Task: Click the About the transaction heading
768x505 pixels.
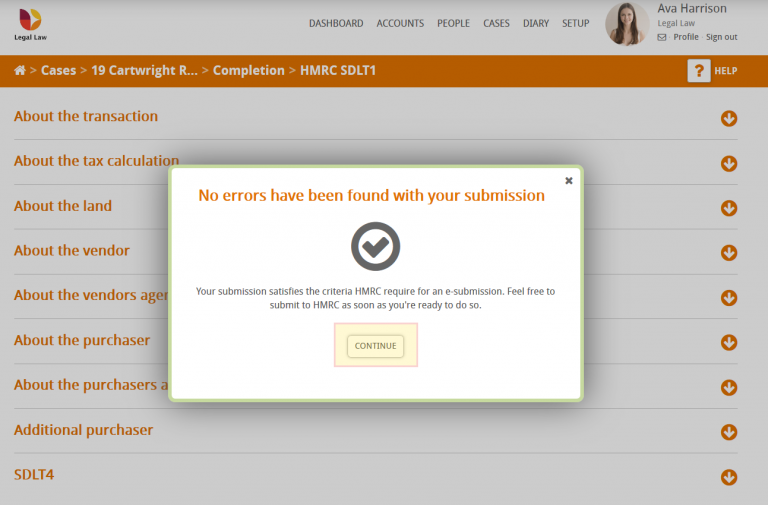Action: 86,116
